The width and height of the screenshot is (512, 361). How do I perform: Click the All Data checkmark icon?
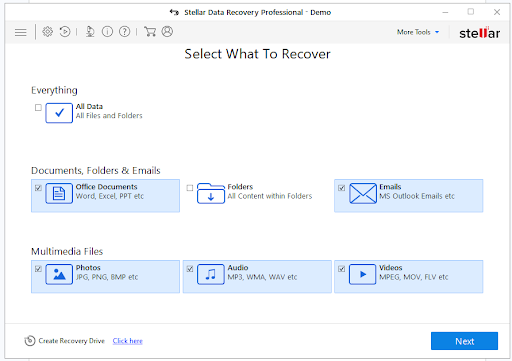(x=59, y=113)
